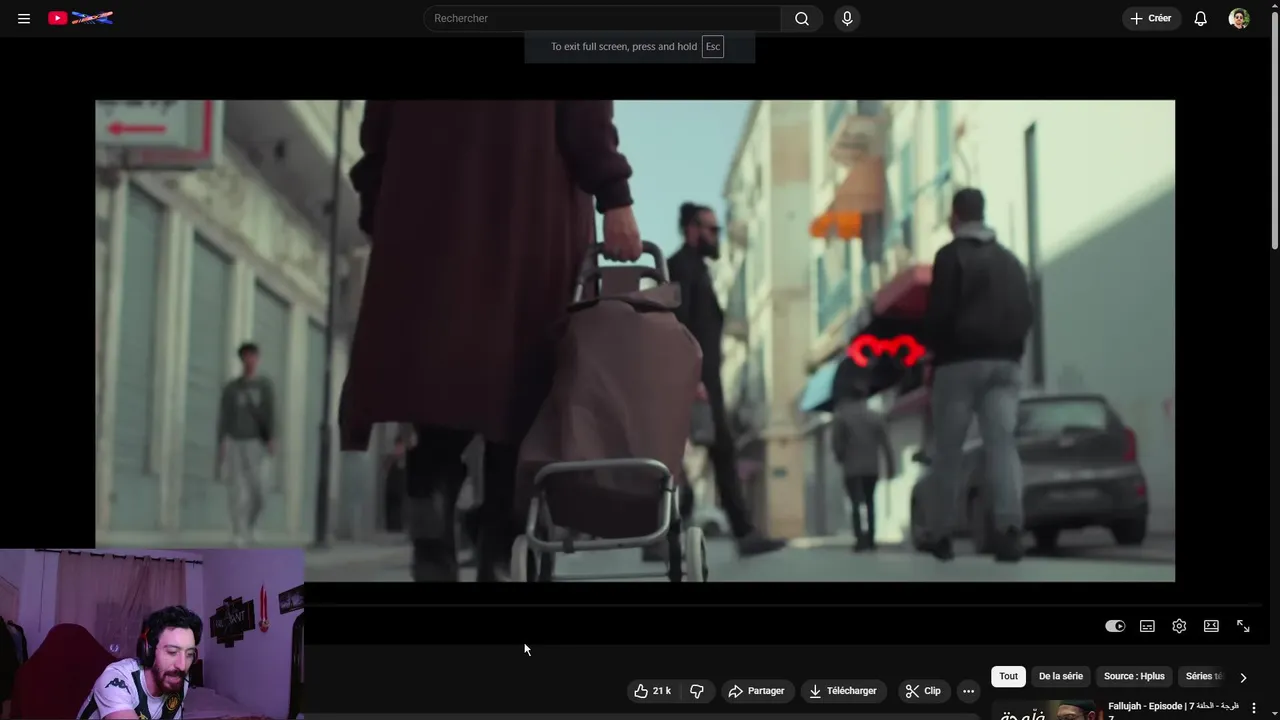
Task: Go to the YouTube home logo
Action: [x=80, y=18]
